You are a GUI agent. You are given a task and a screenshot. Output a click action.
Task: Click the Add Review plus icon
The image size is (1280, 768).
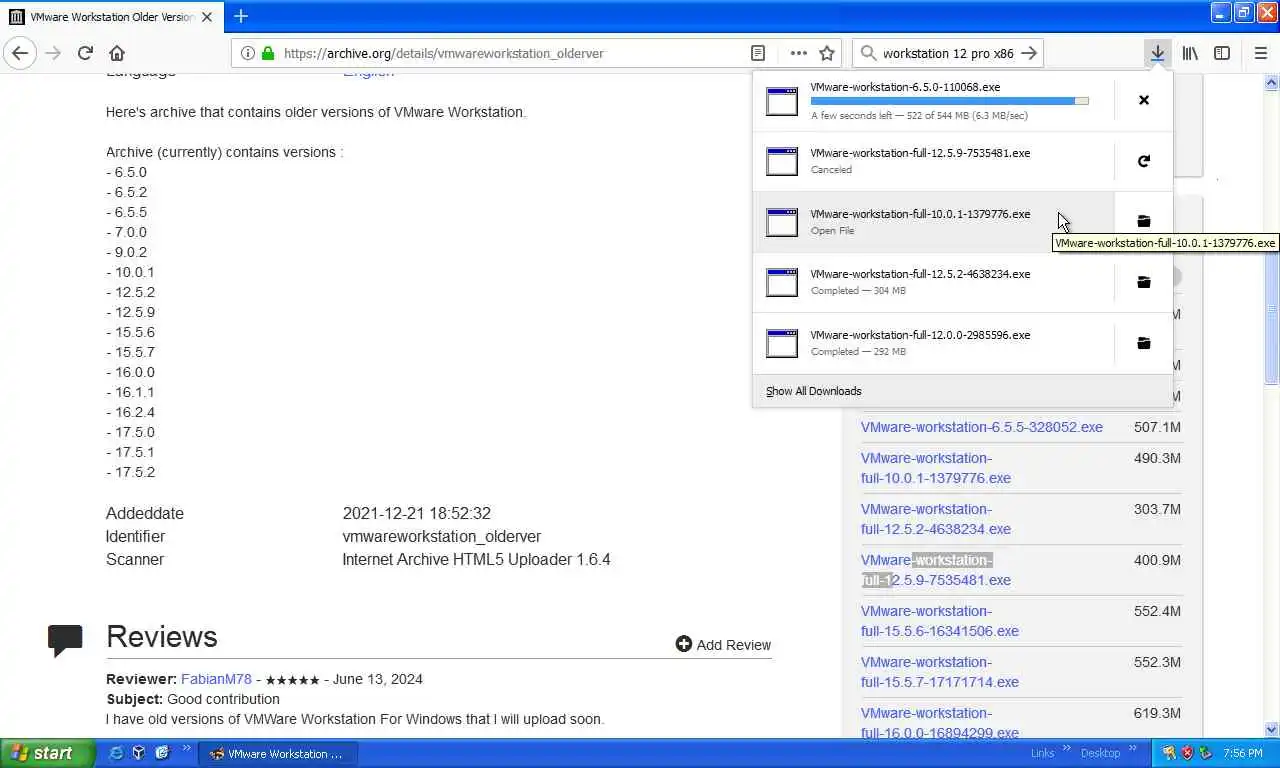pyautogui.click(x=684, y=644)
